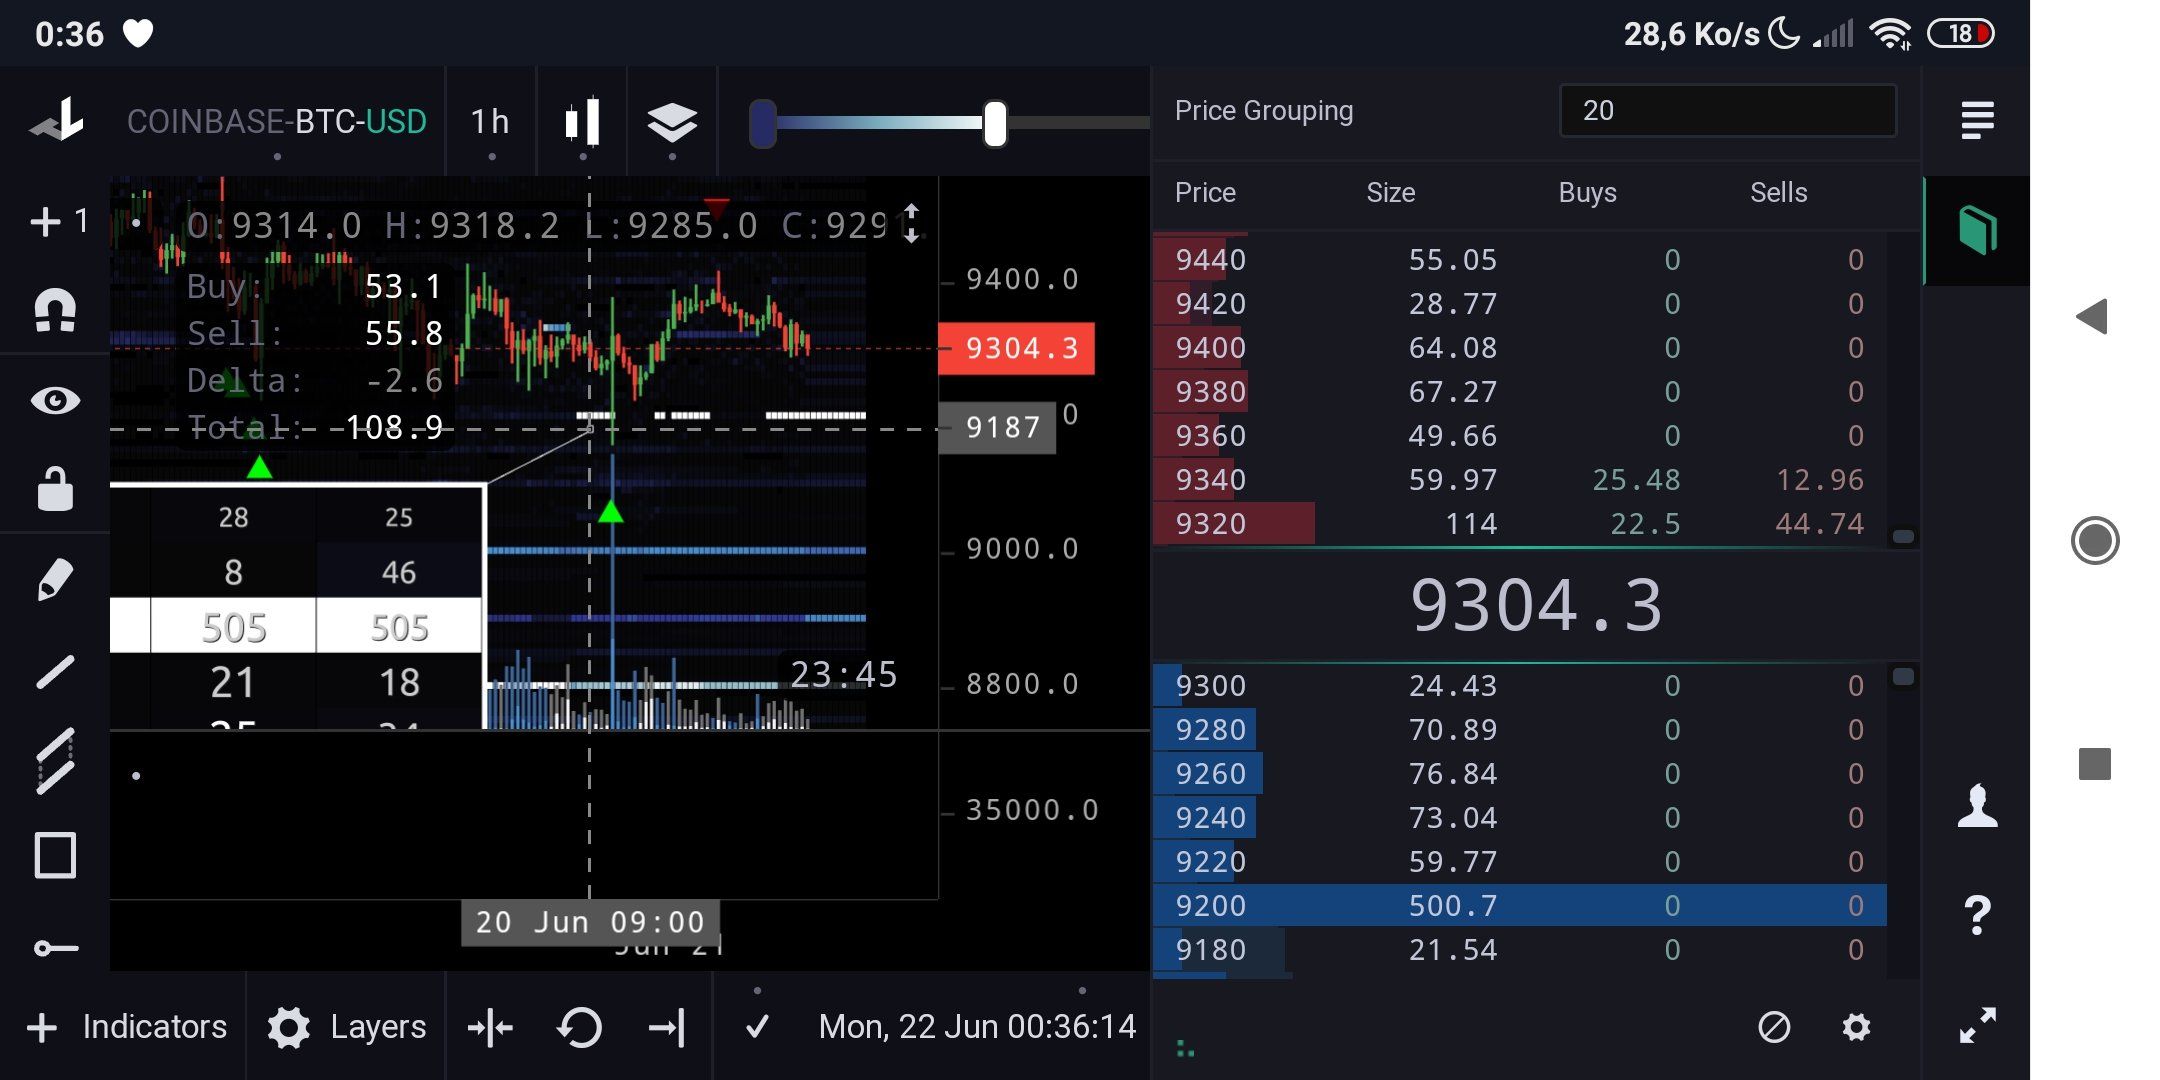Open the 1h timeframe dropdown
The height and width of the screenshot is (1080, 2160).
pos(490,122)
